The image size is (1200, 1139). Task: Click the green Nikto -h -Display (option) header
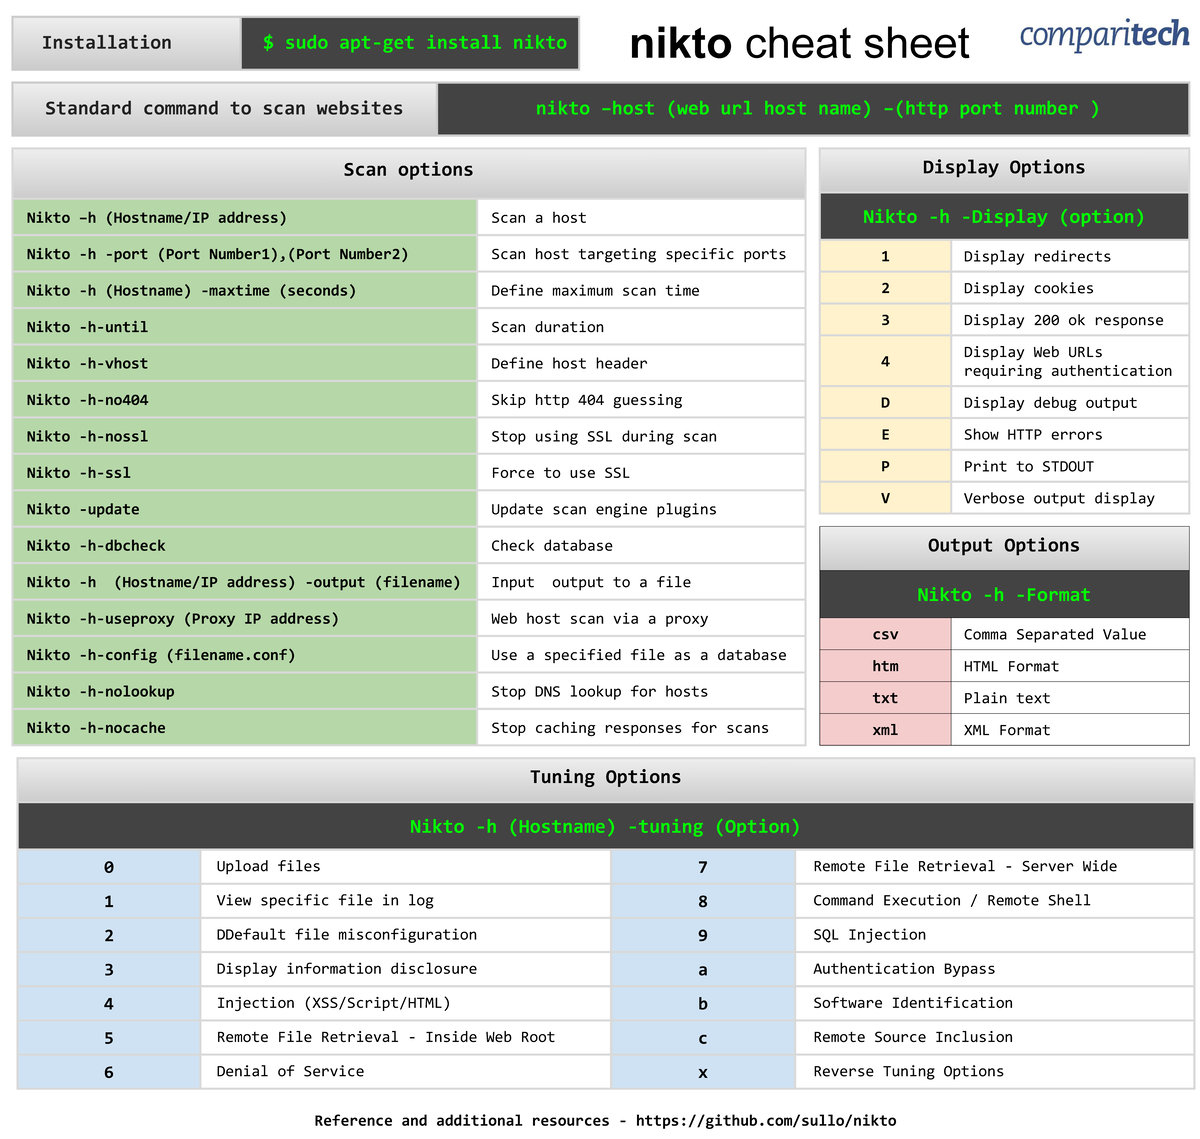pos(1003,216)
